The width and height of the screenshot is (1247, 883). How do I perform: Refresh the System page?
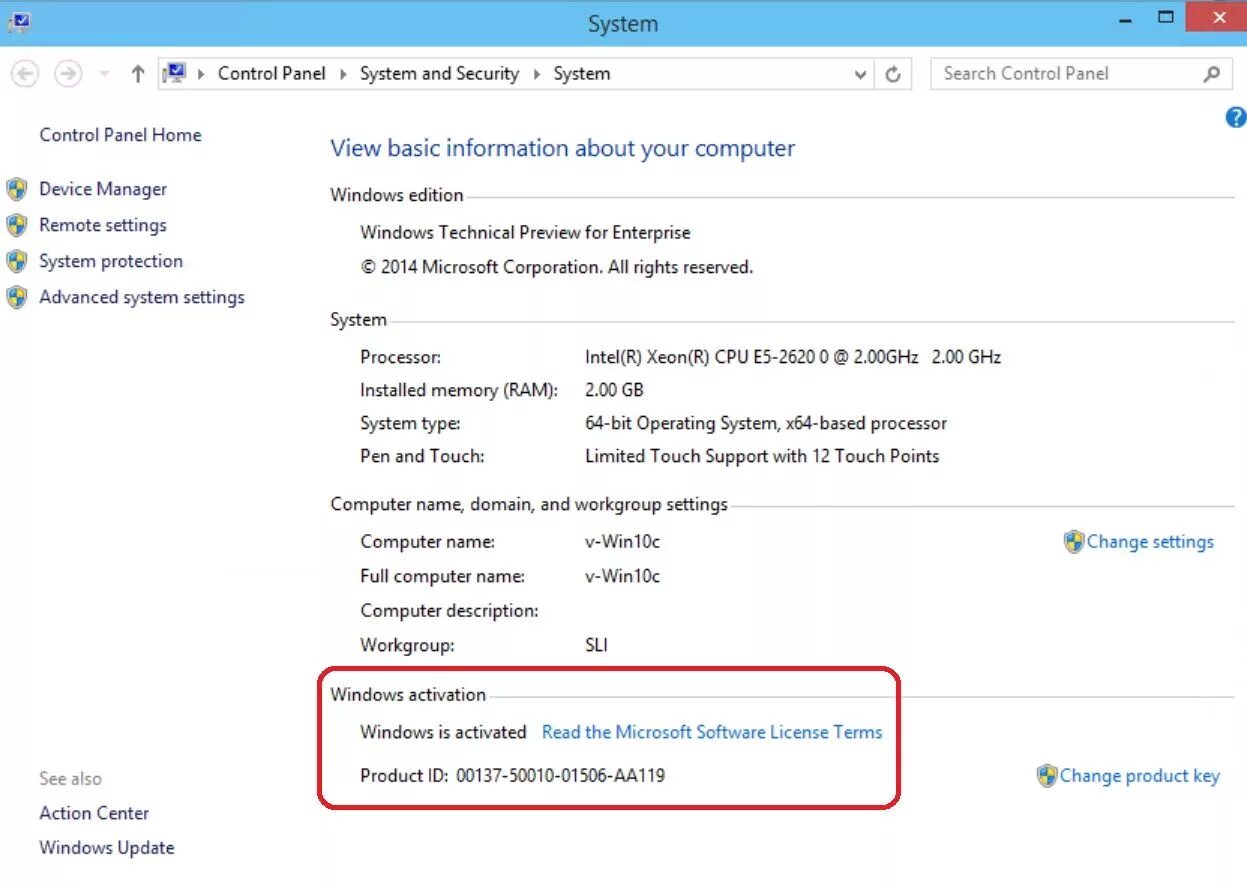point(893,74)
